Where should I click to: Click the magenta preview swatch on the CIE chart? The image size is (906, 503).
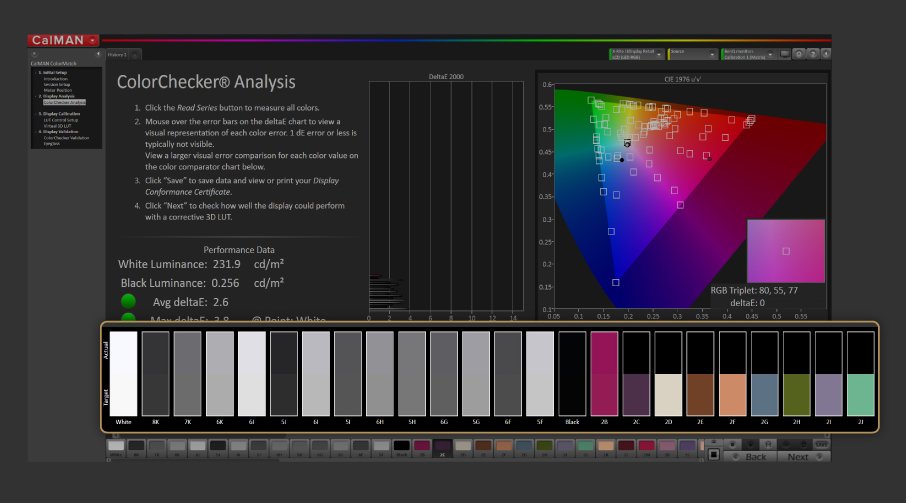tap(786, 251)
